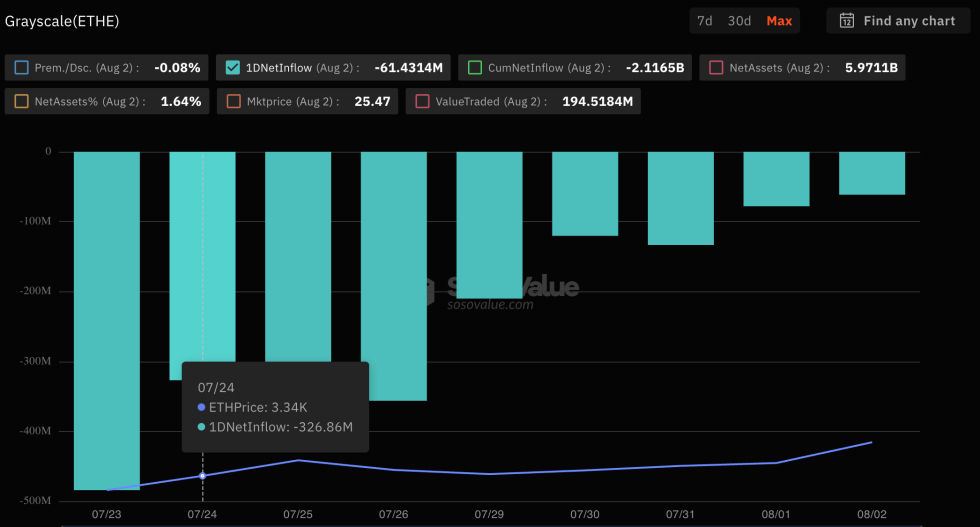
Task: Click the 07/29 x-axis date label
Action: tap(489, 514)
